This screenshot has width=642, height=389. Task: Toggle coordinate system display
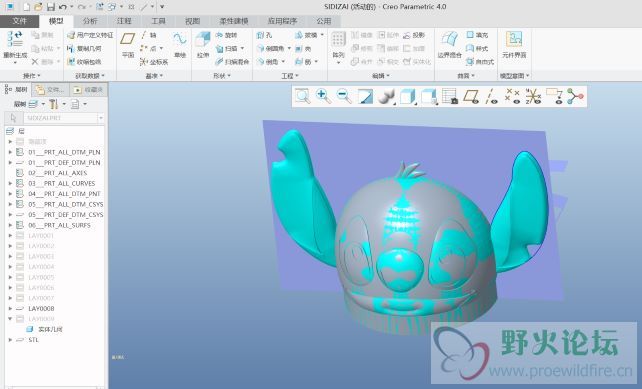tap(533, 97)
